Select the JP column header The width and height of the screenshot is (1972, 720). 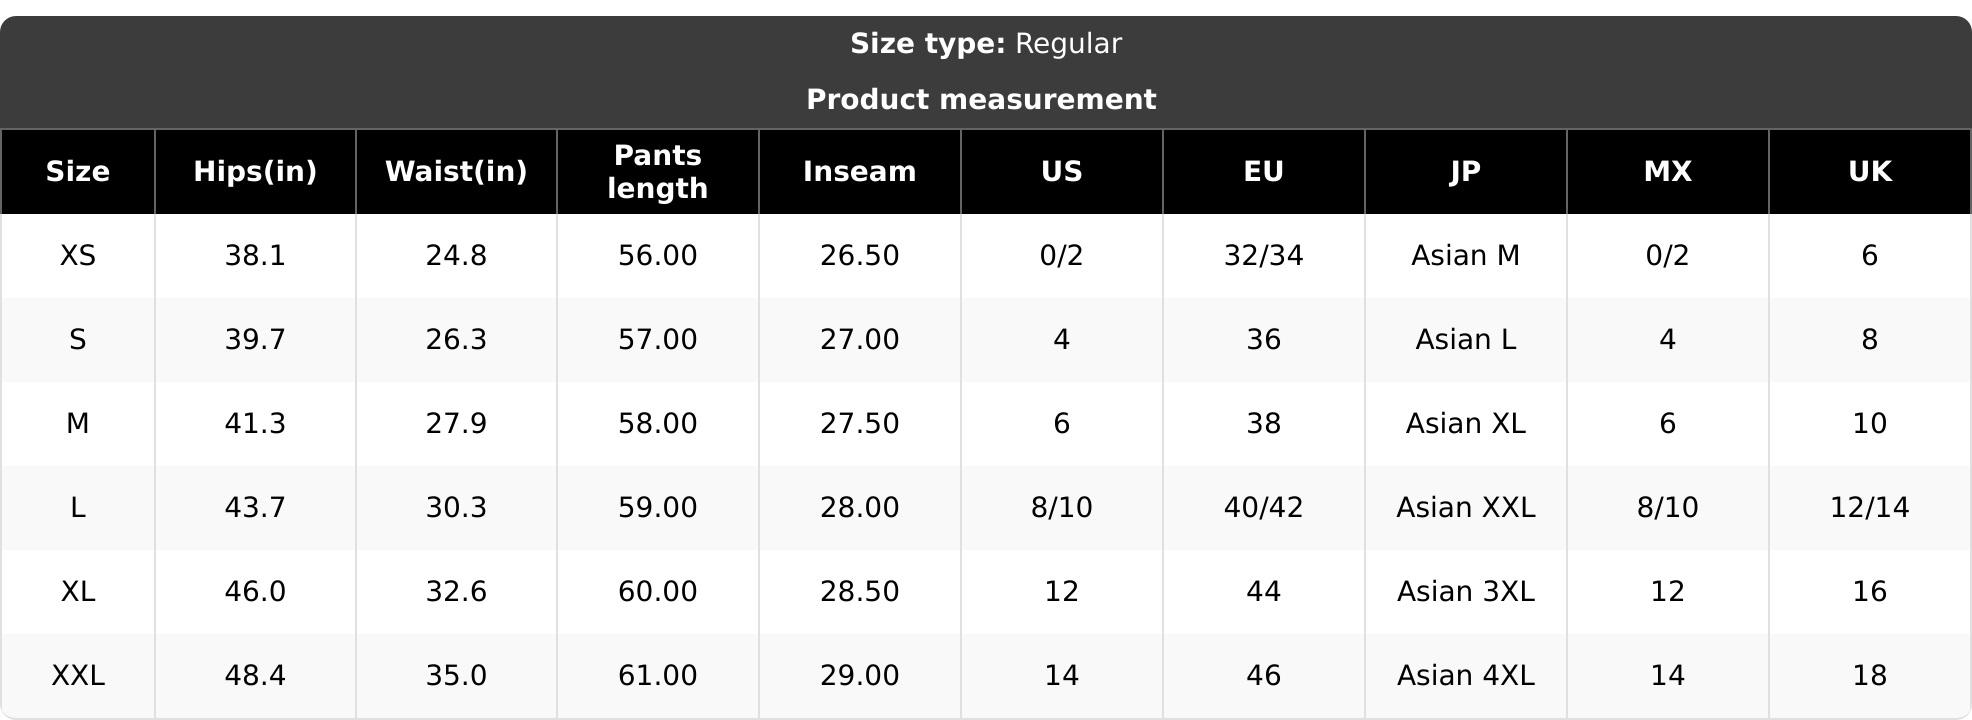[x=1466, y=172]
